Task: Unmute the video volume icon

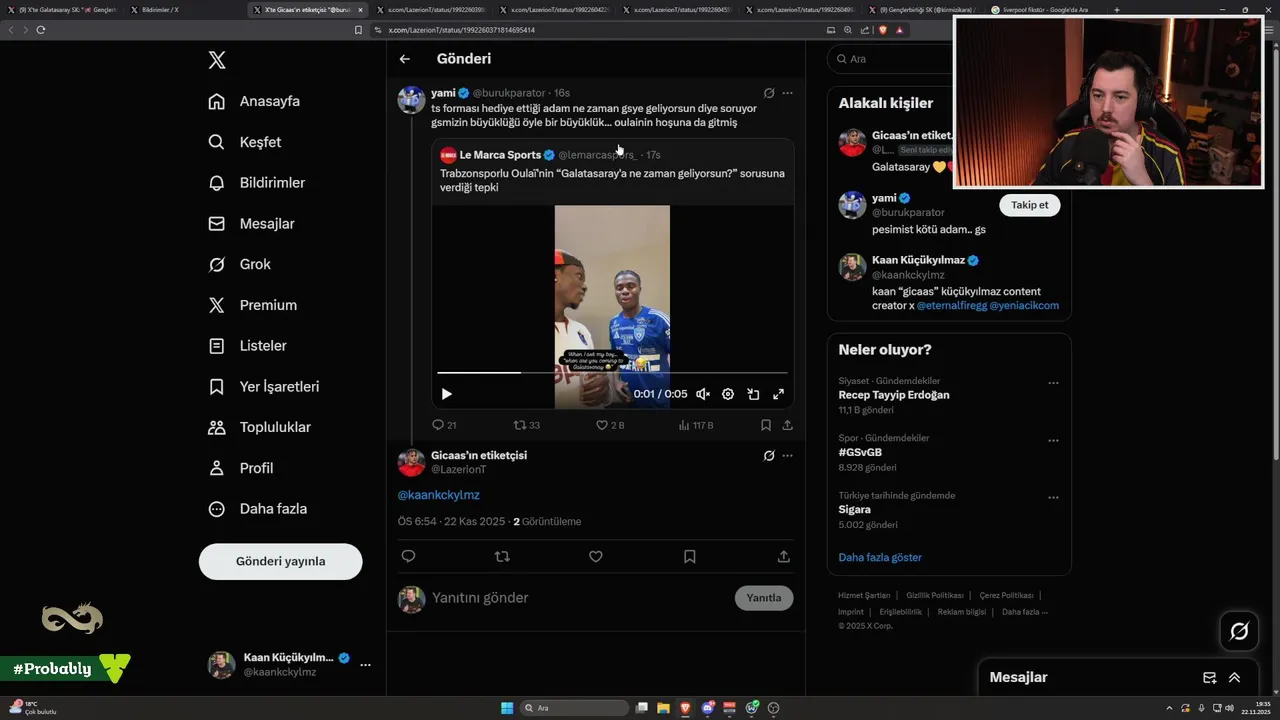Action: tap(703, 394)
